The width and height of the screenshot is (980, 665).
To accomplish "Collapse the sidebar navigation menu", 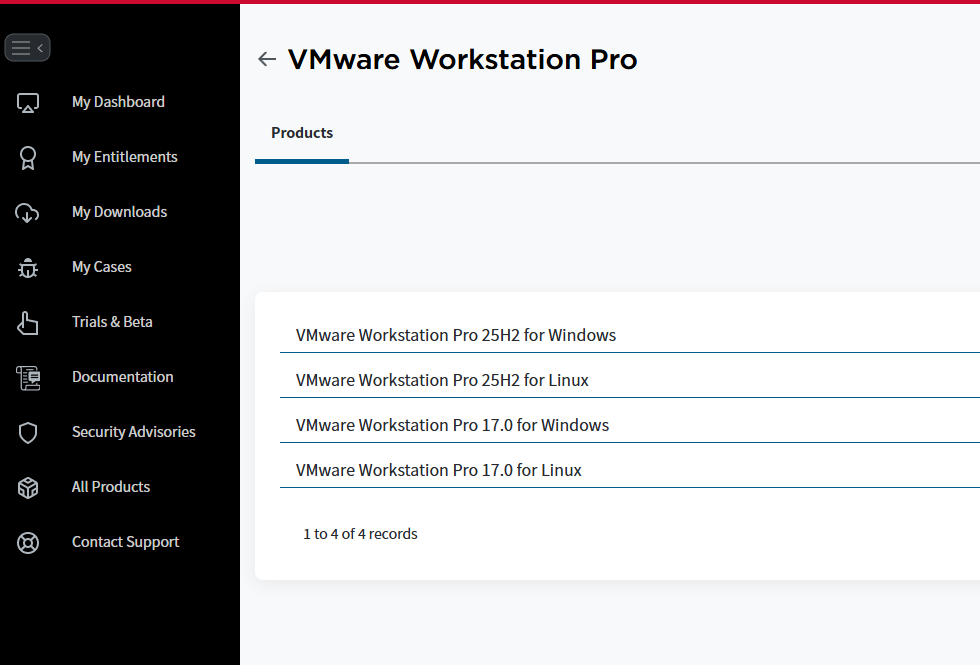I will pyautogui.click(x=27, y=48).
